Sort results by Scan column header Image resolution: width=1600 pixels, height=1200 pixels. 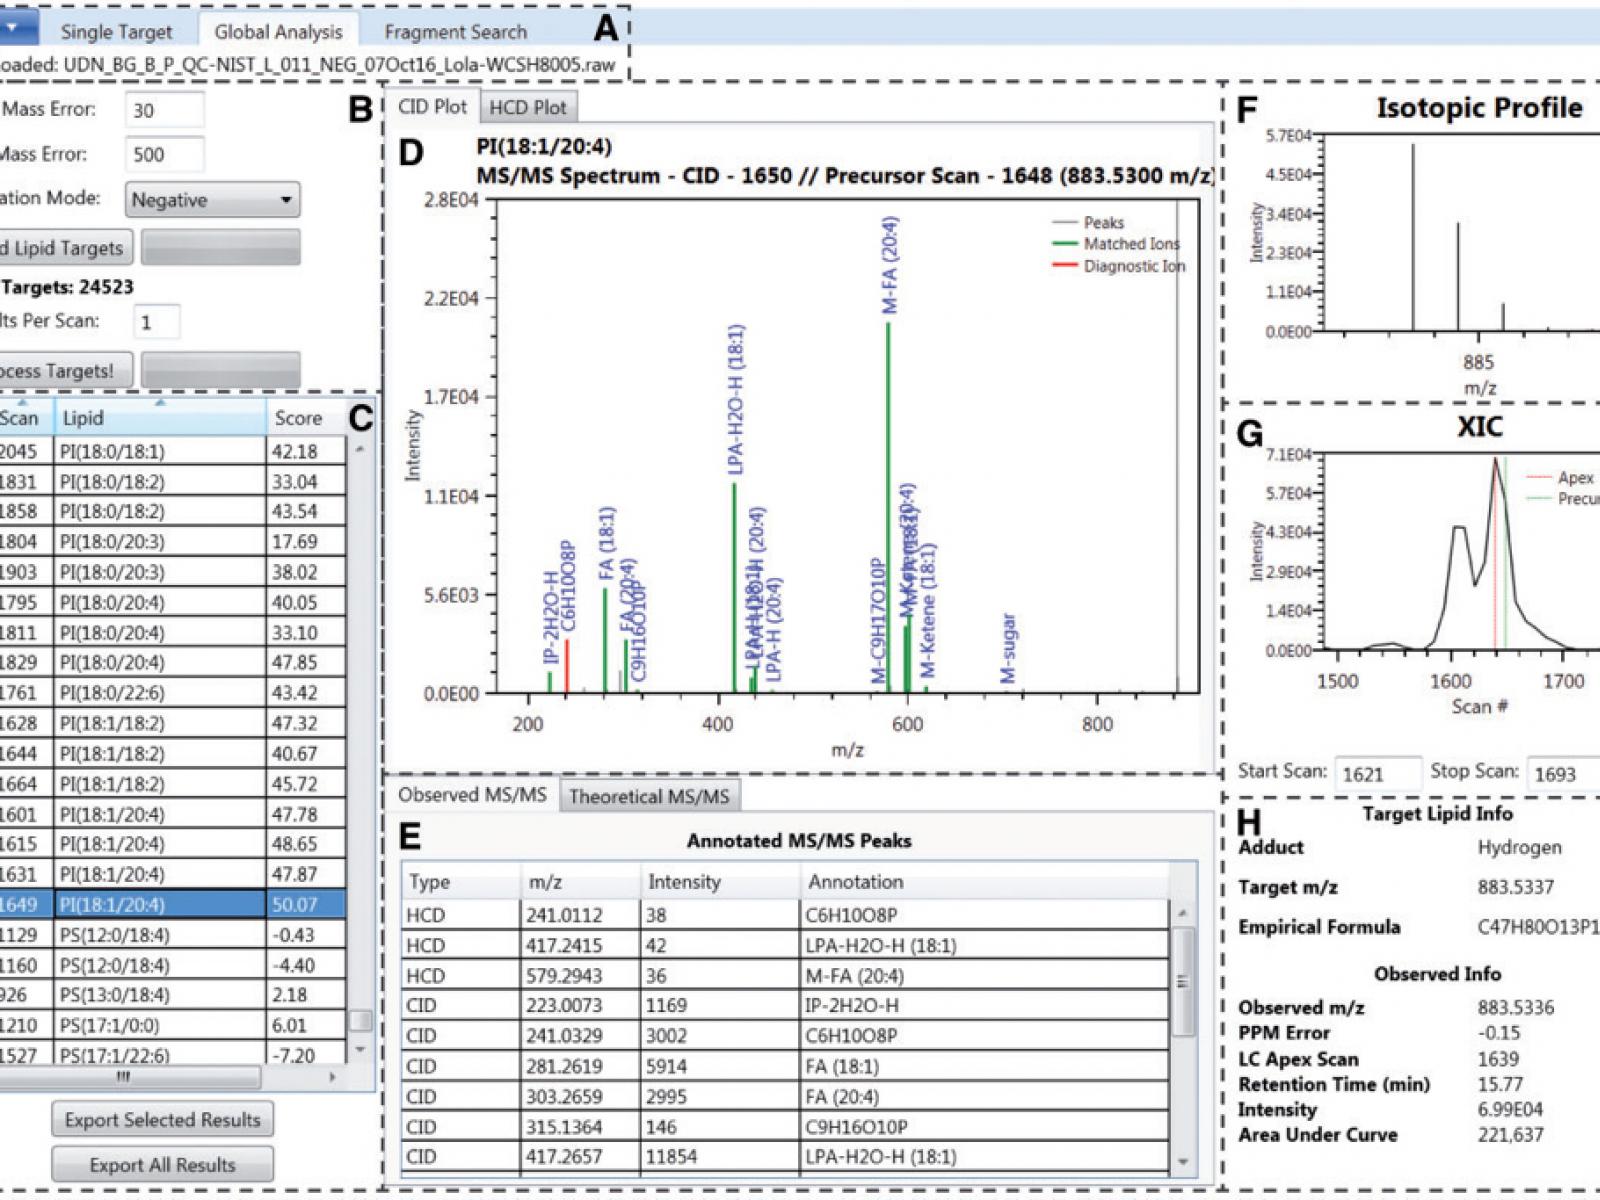[x=26, y=418]
